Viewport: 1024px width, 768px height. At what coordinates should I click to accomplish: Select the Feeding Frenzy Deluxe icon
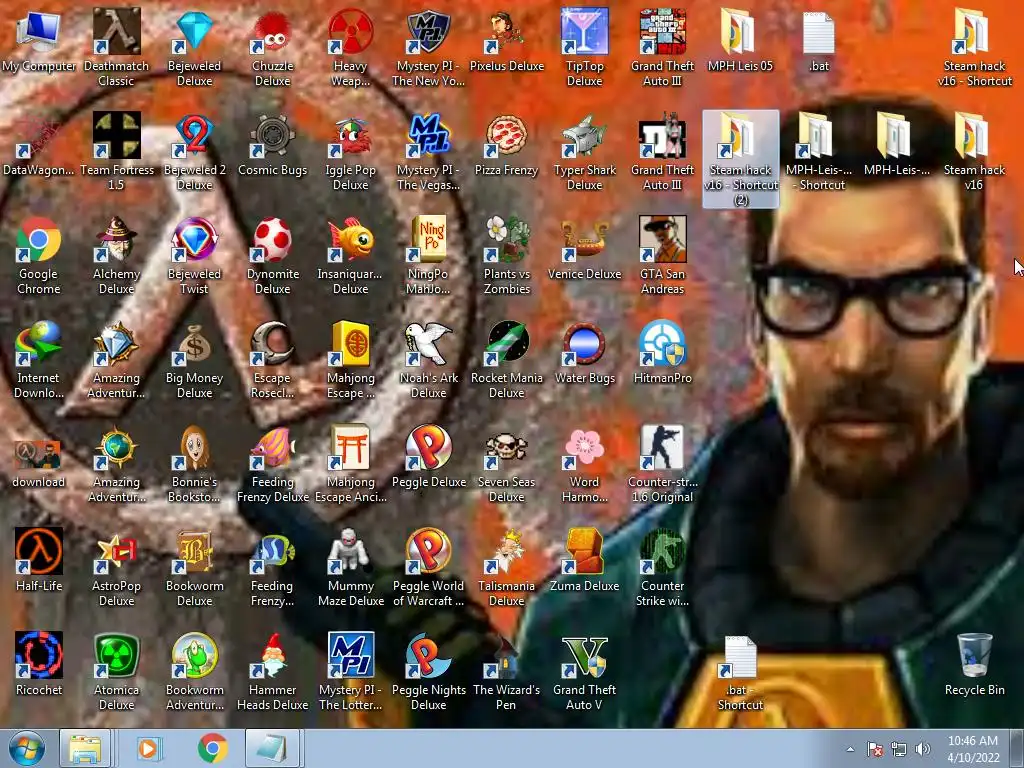point(272,447)
